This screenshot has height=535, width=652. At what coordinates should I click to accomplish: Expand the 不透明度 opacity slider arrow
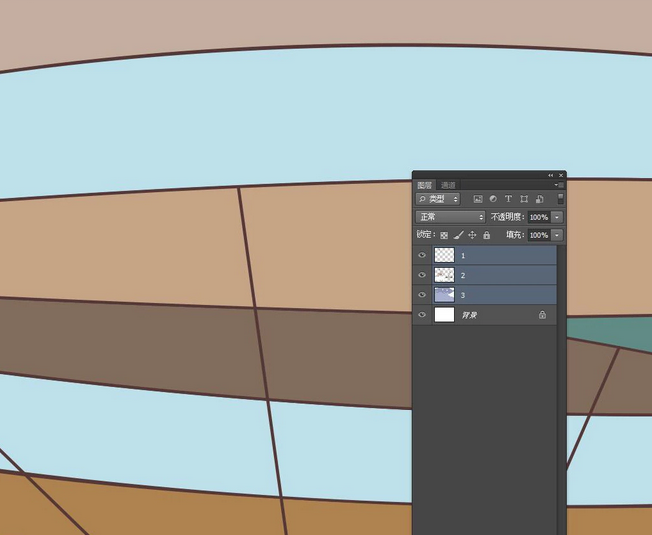tap(557, 217)
